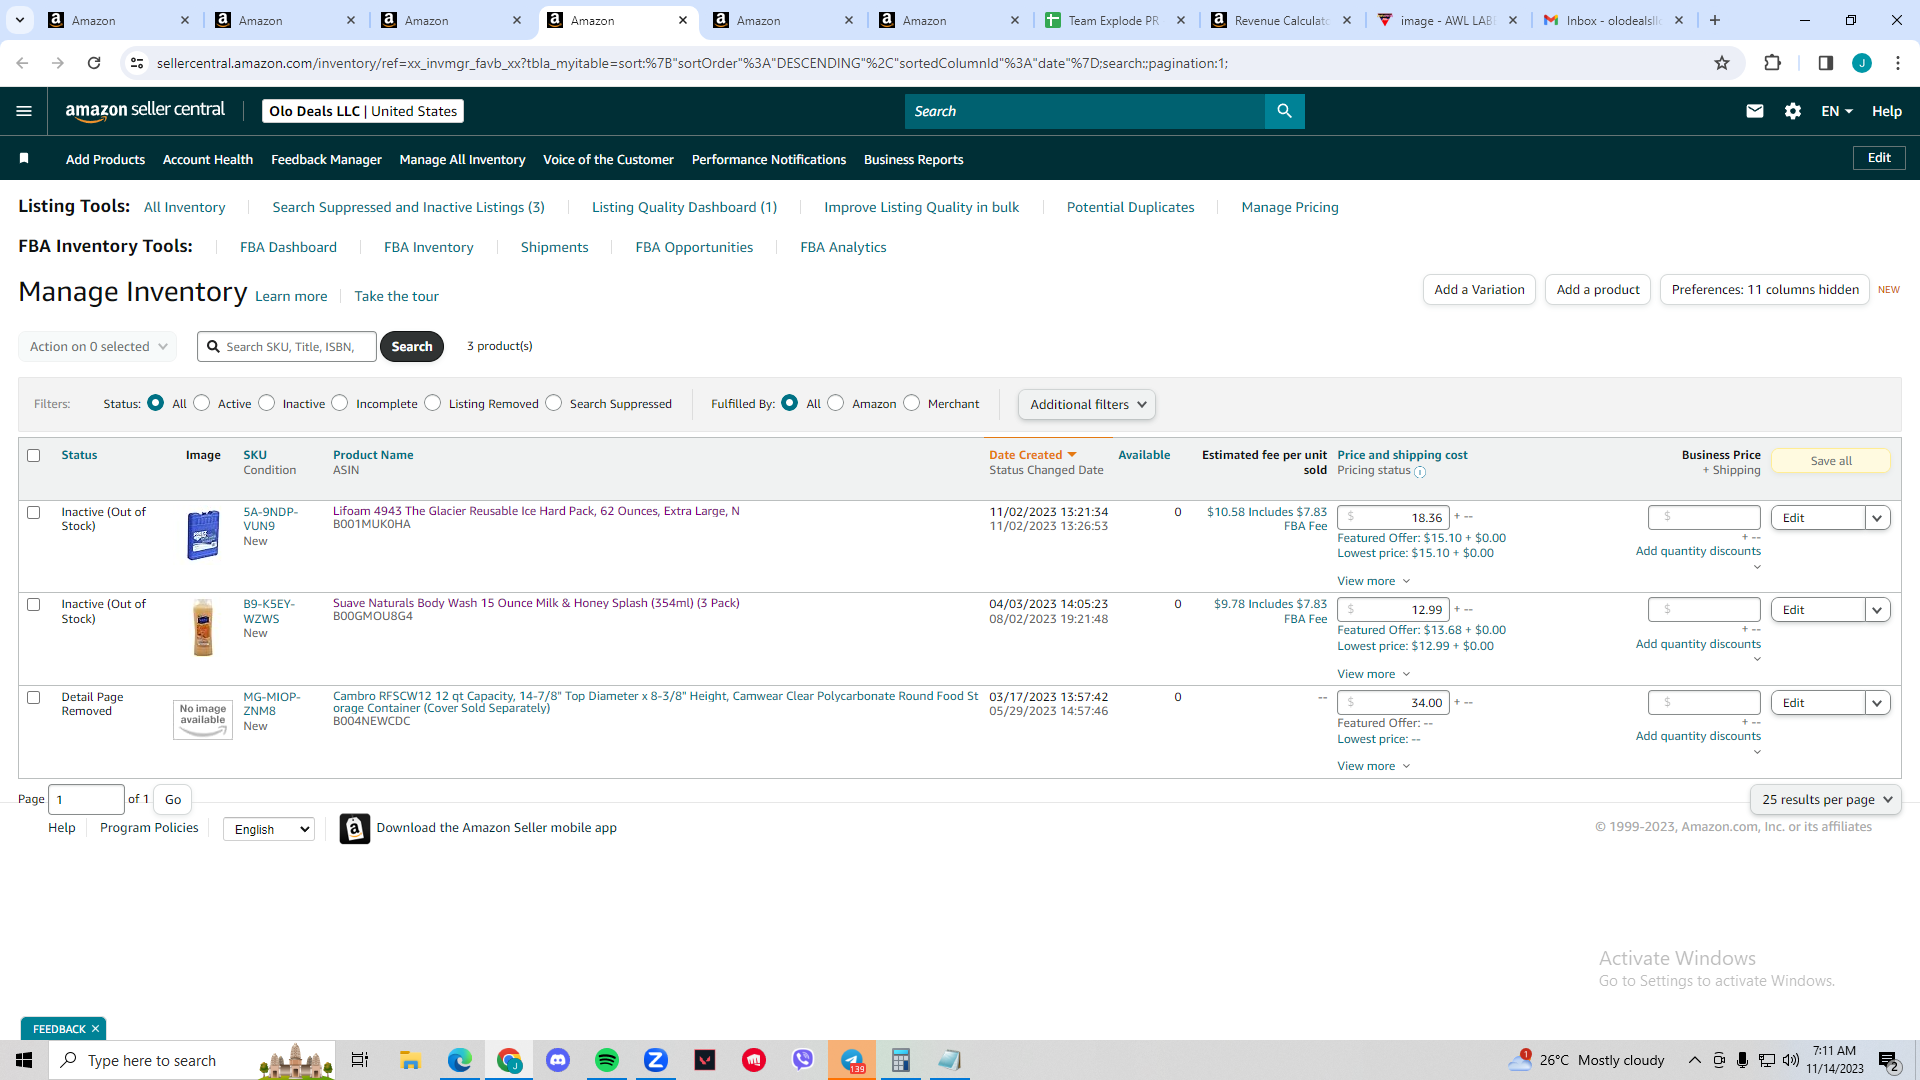Open Microsoft Edge from the taskbar

point(460,1060)
